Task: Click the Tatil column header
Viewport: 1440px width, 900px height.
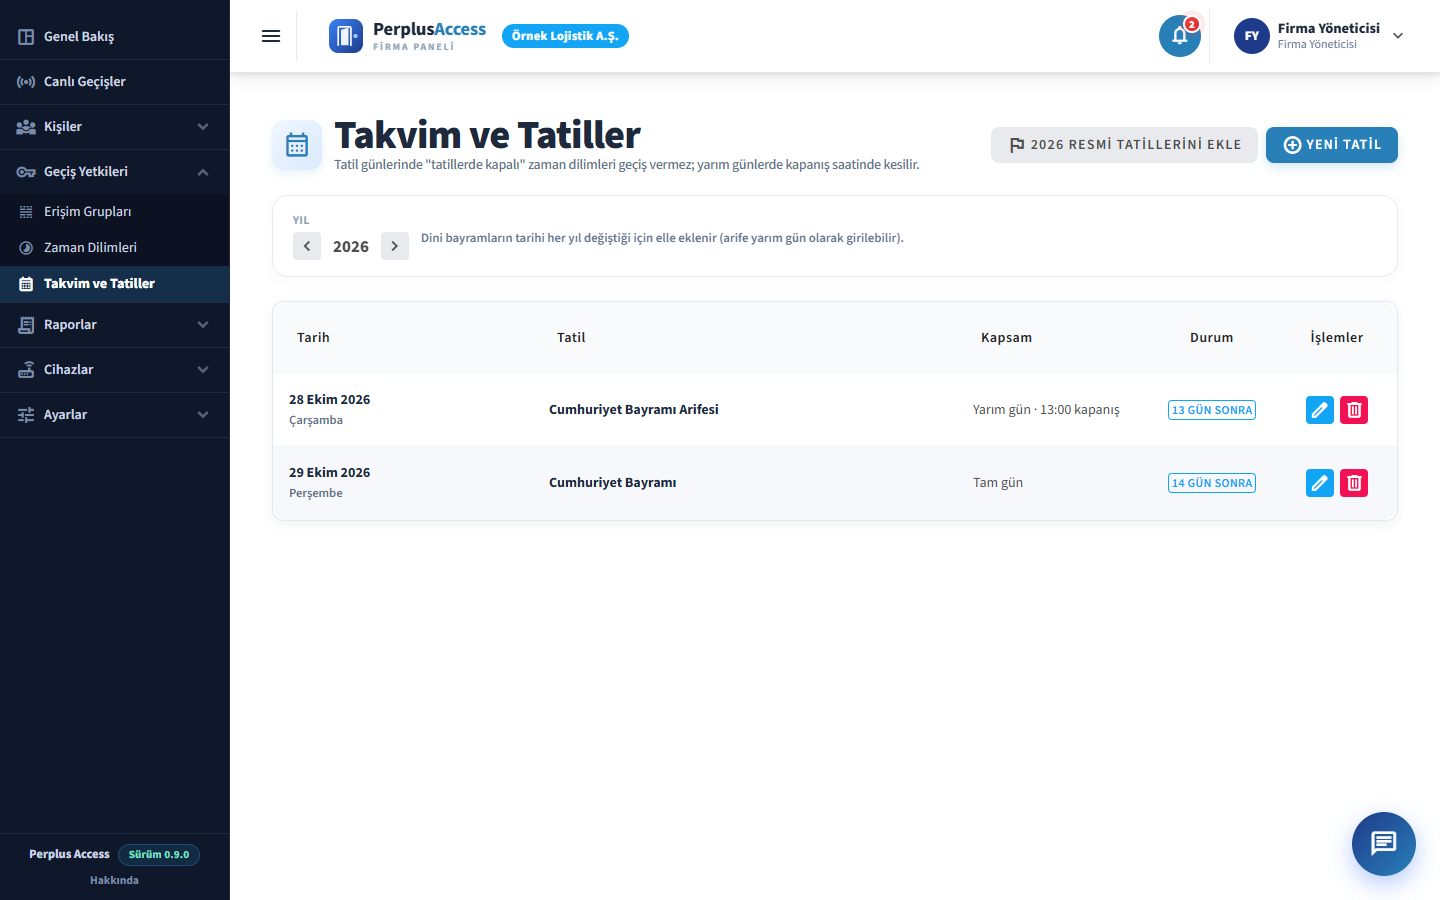Action: [x=571, y=338]
